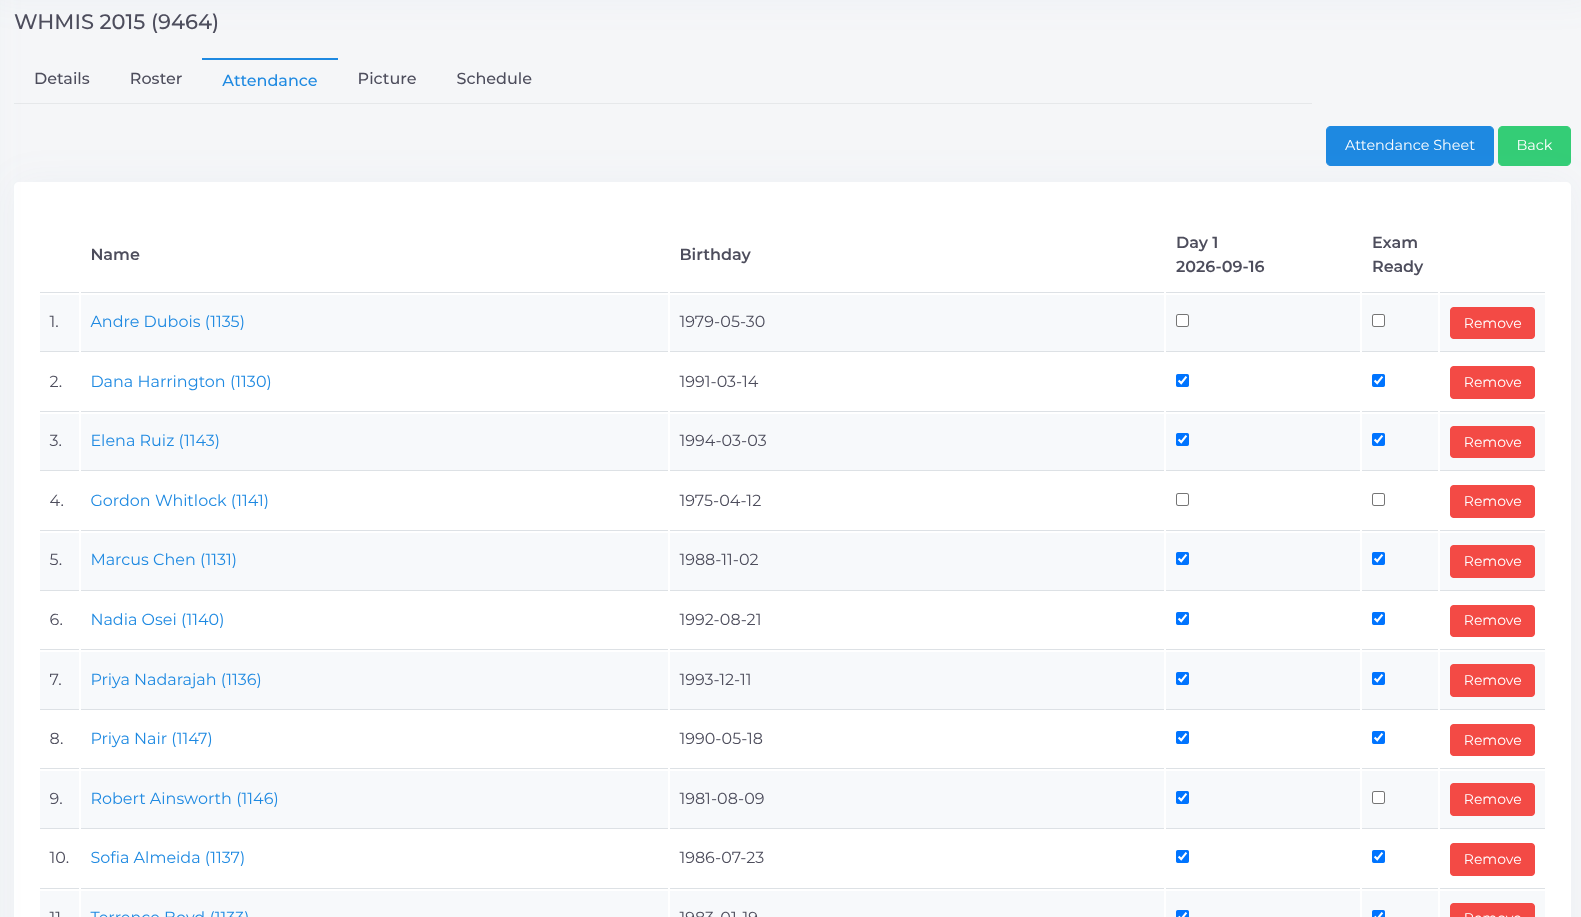The image size is (1581, 917).
Task: Open Priya Nadarajah (1136) link
Action: 176,680
